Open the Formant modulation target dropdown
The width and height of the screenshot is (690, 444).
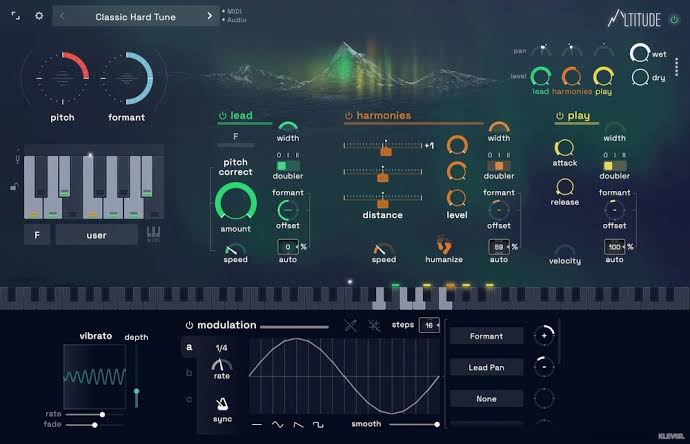tap(486, 336)
